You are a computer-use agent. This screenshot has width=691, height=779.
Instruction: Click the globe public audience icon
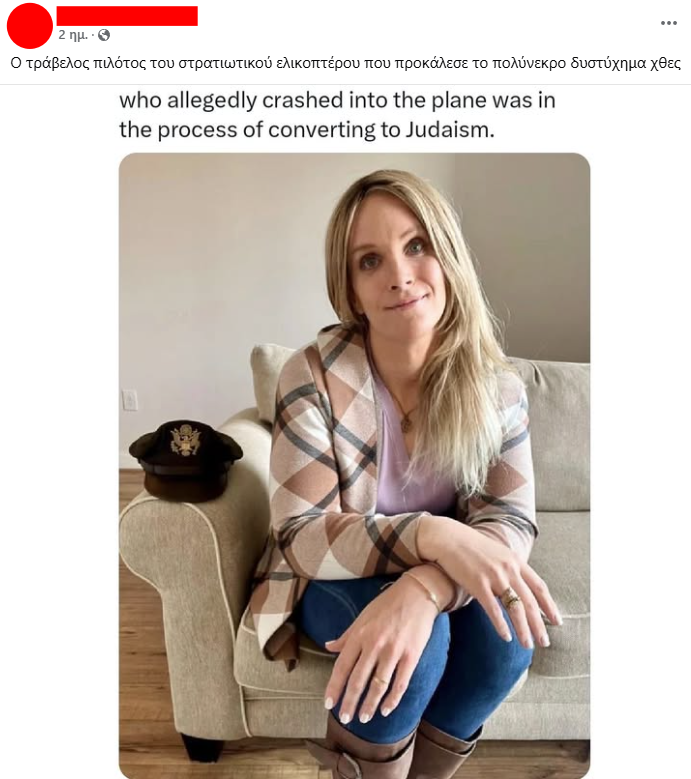coord(104,35)
